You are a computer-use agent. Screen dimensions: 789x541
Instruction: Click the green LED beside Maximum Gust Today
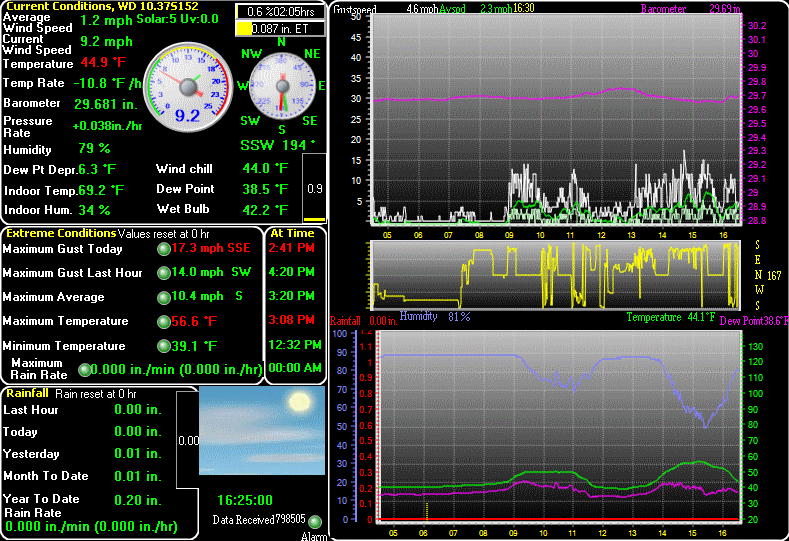[164, 249]
